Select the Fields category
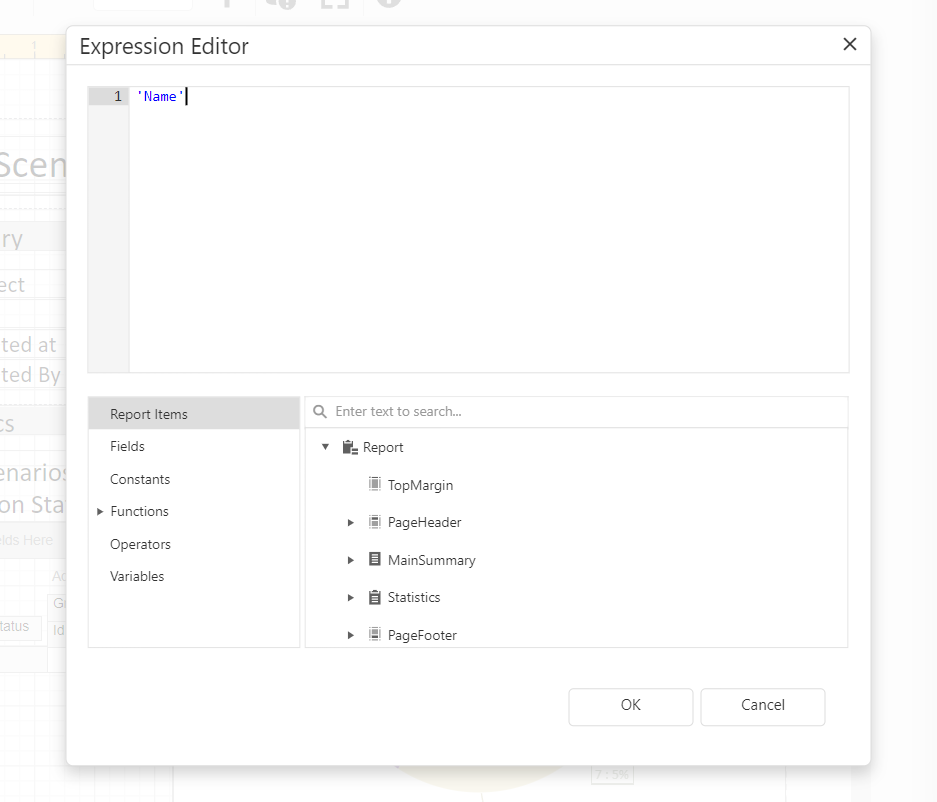The height and width of the screenshot is (802, 937). coord(127,446)
